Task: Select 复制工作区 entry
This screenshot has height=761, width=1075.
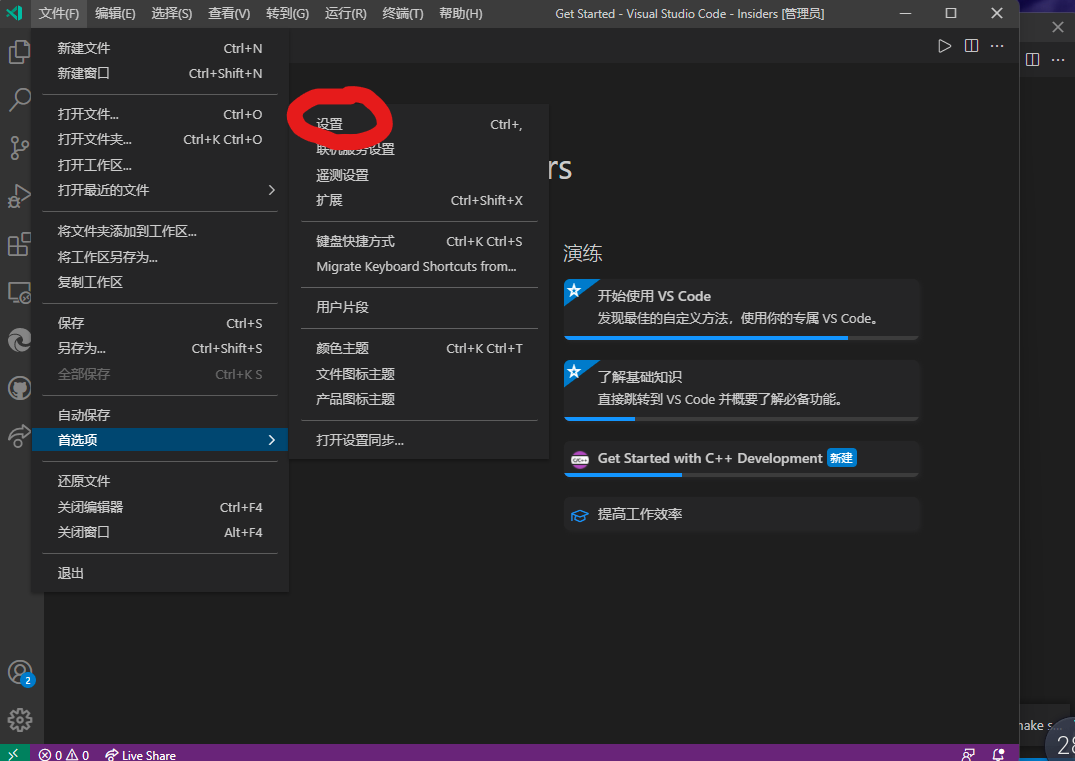Action: pos(160,282)
